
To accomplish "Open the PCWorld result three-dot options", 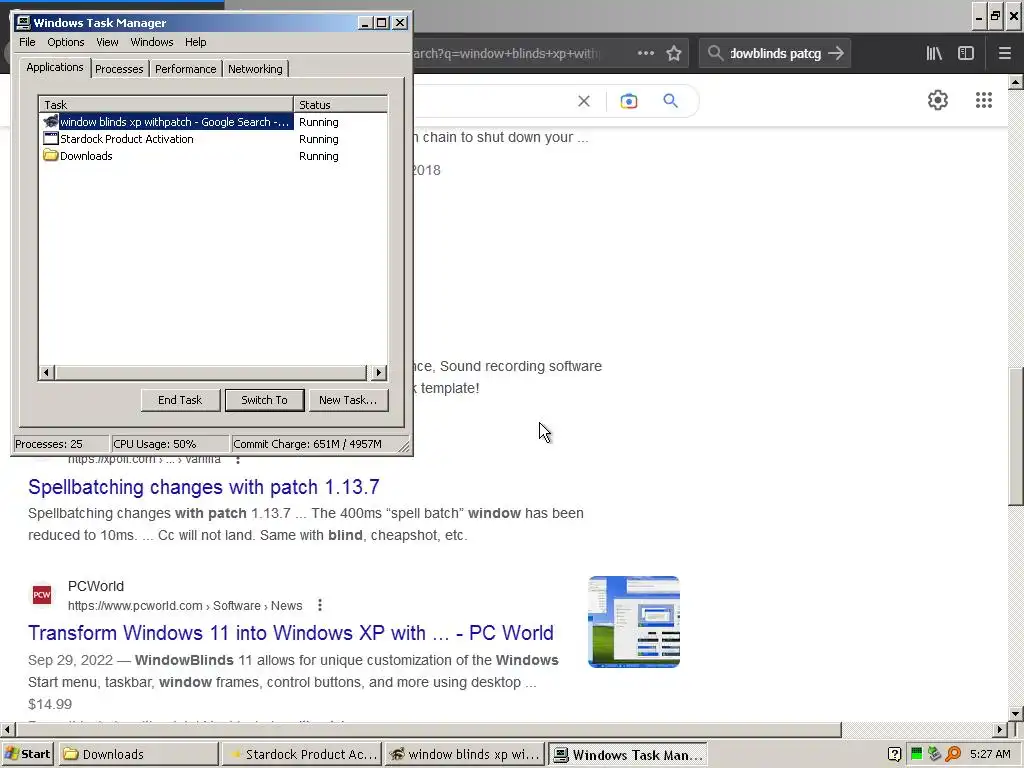I will click(x=320, y=605).
